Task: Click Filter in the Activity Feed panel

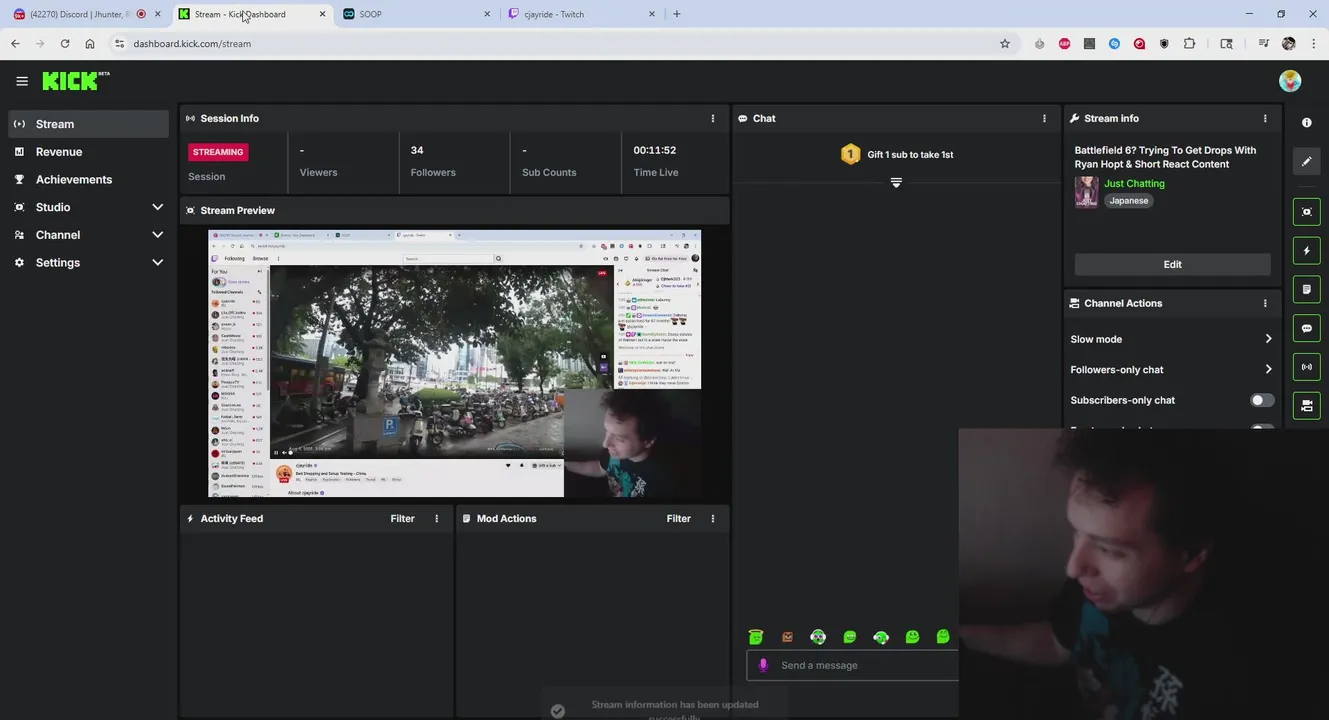Action: (x=402, y=518)
